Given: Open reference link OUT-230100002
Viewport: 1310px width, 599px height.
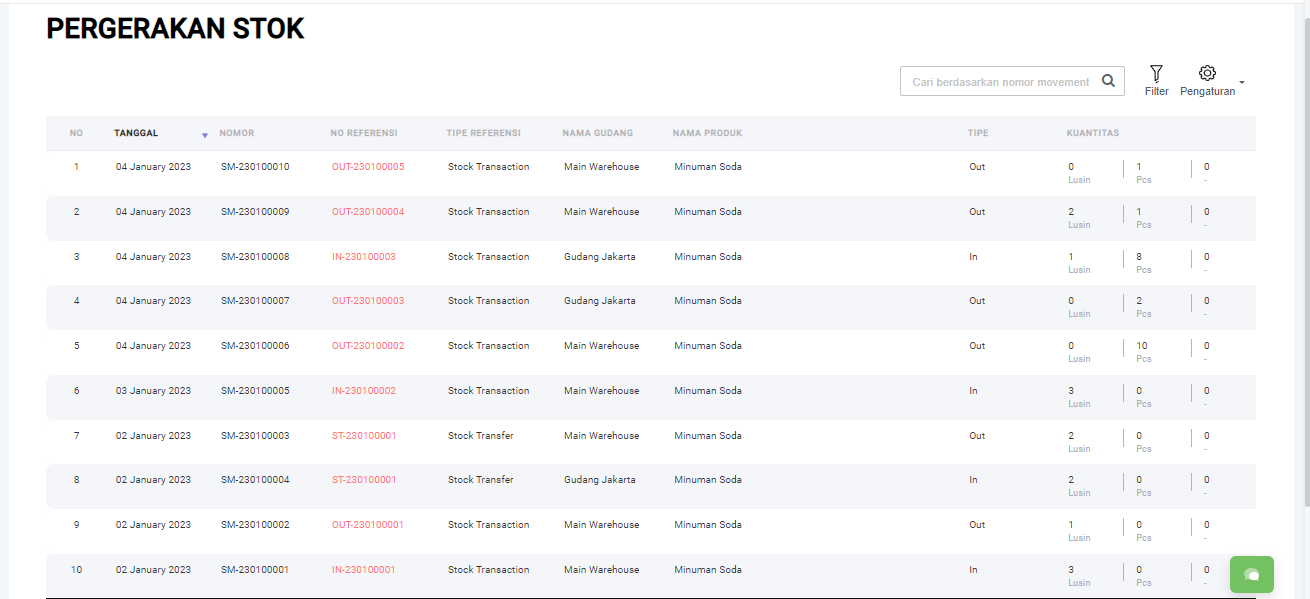Looking at the screenshot, I should (368, 346).
